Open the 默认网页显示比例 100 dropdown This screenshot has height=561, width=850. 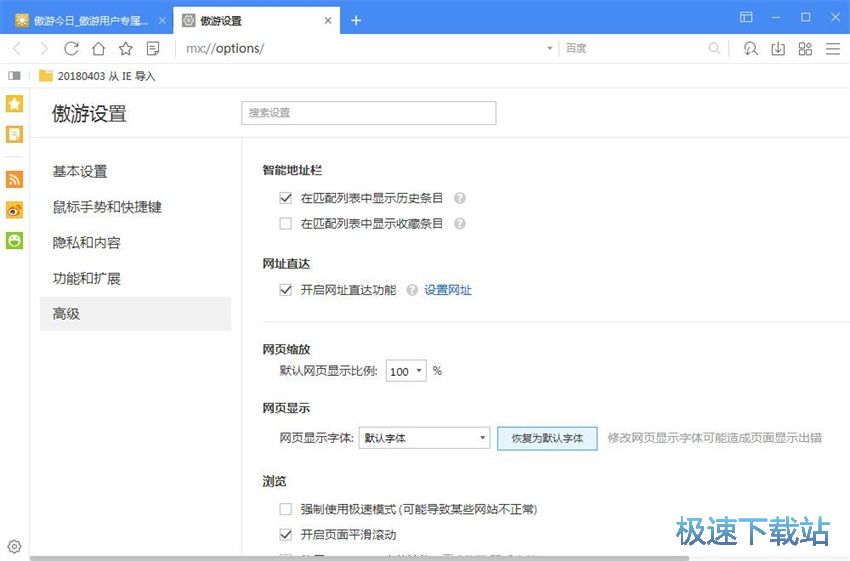[406, 371]
